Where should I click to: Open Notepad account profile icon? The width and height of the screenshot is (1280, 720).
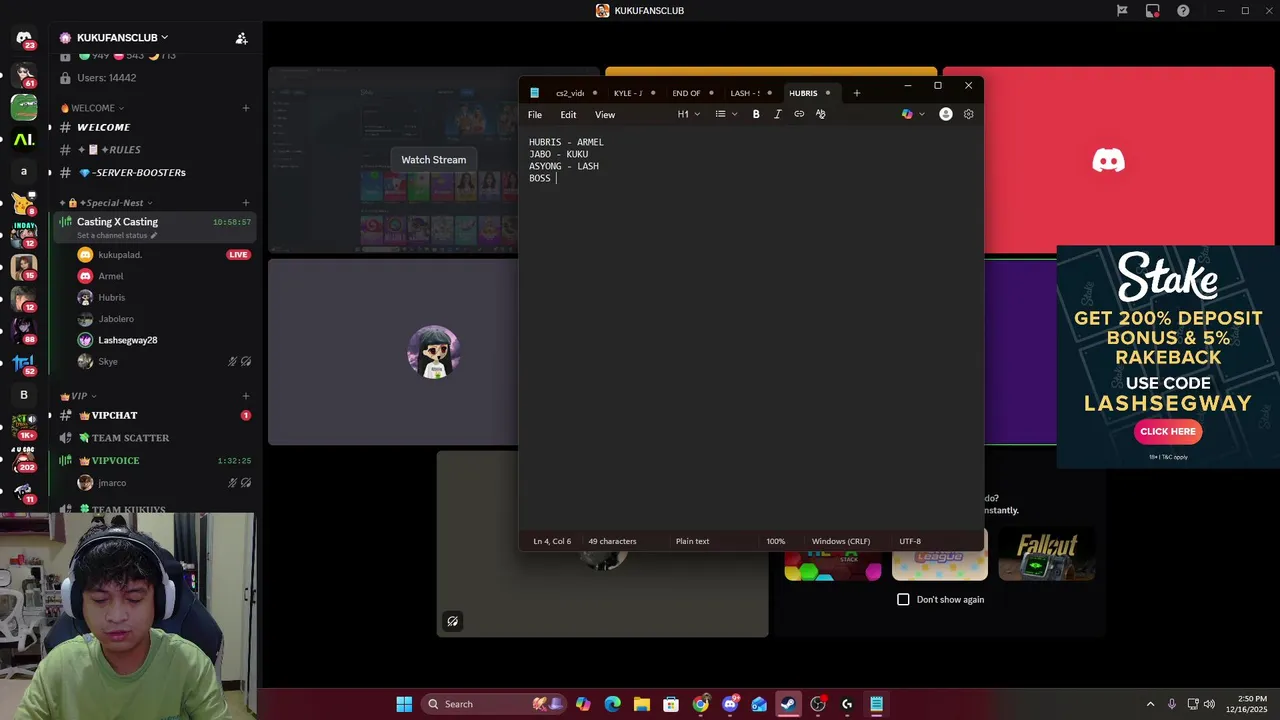coord(946,114)
